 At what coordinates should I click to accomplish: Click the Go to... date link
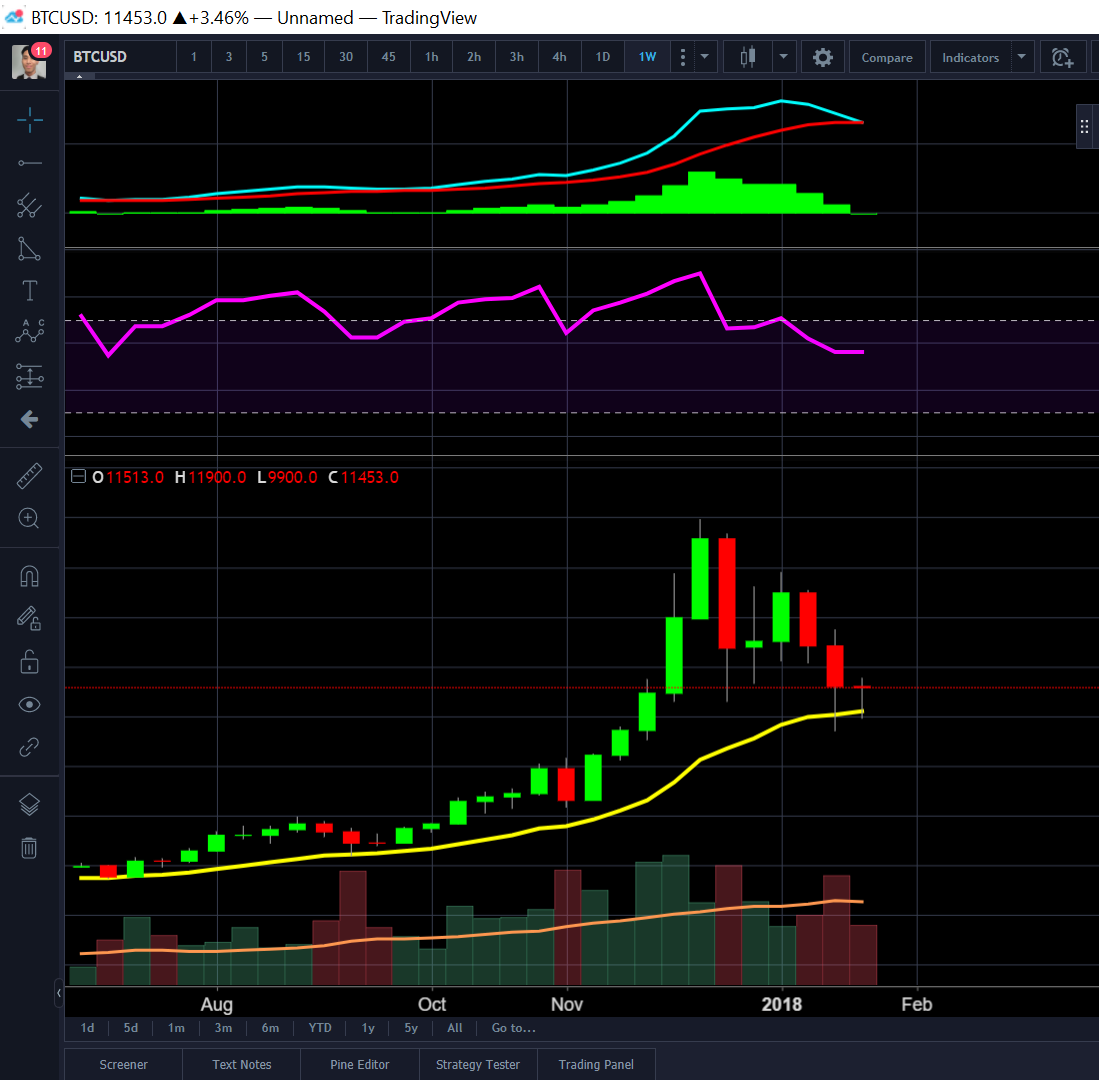point(513,1028)
